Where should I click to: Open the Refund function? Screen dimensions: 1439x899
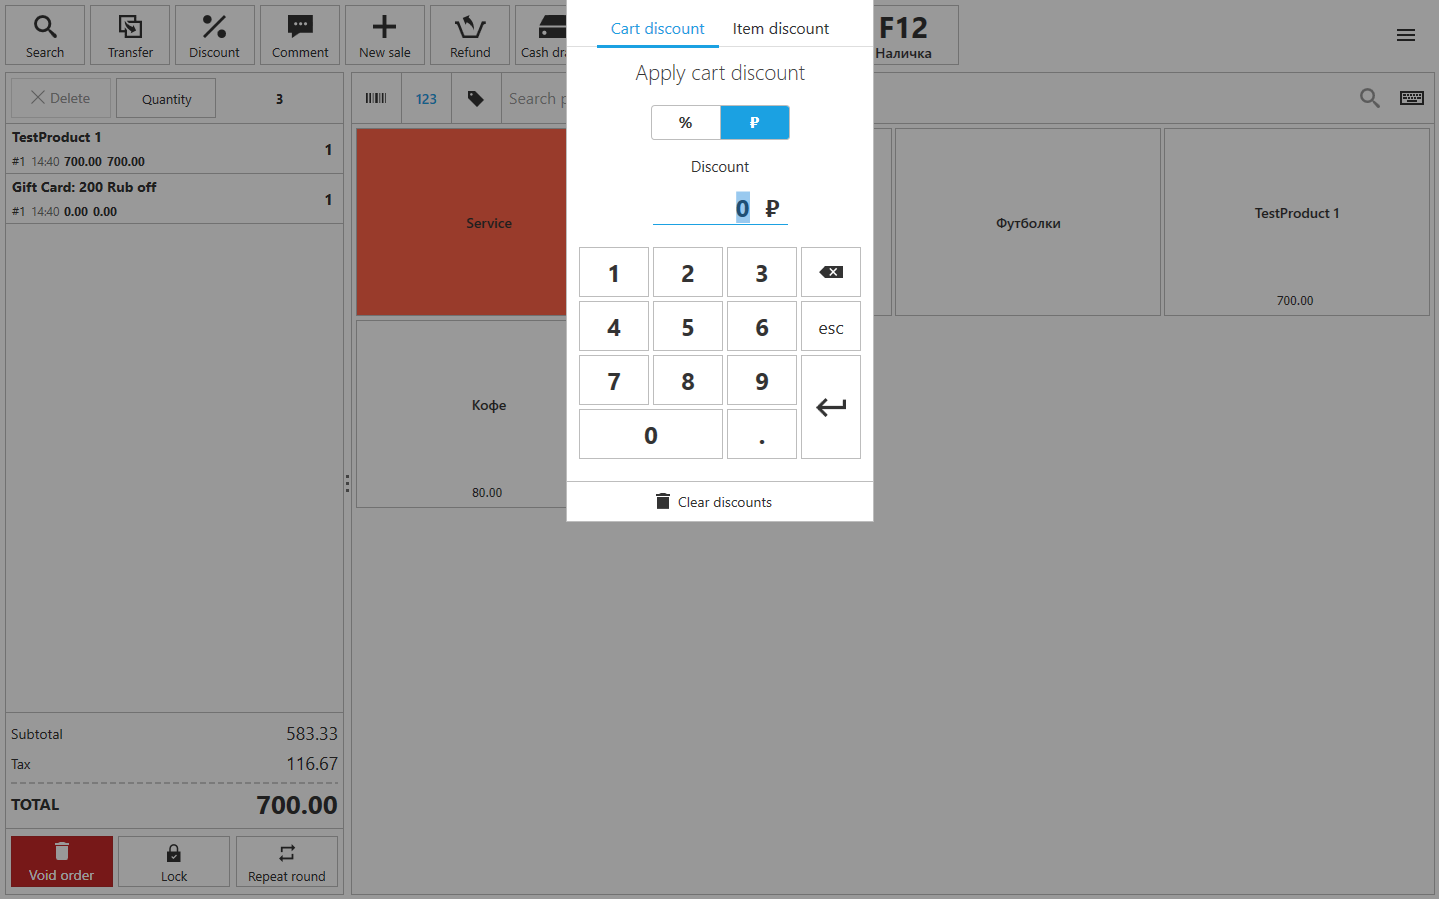(470, 35)
